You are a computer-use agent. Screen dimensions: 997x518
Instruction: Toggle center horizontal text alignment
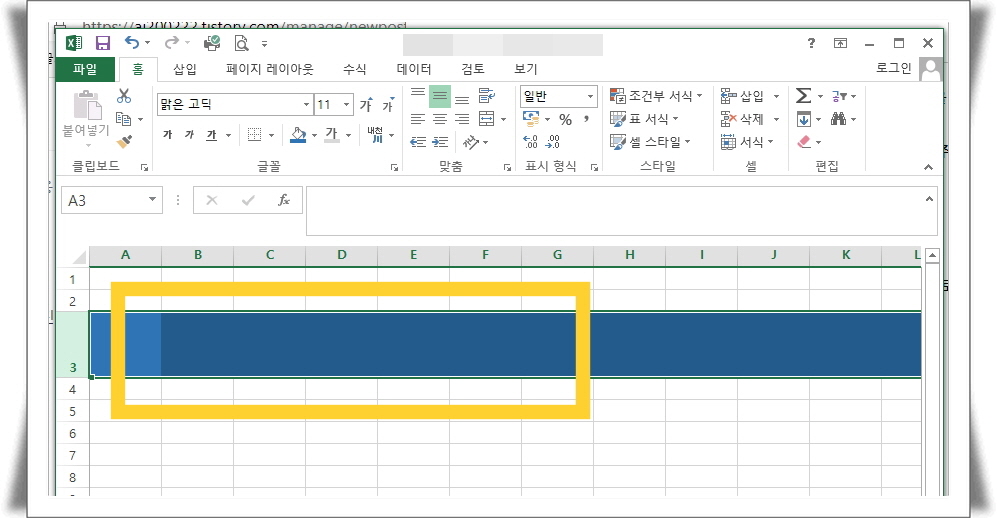click(x=440, y=119)
